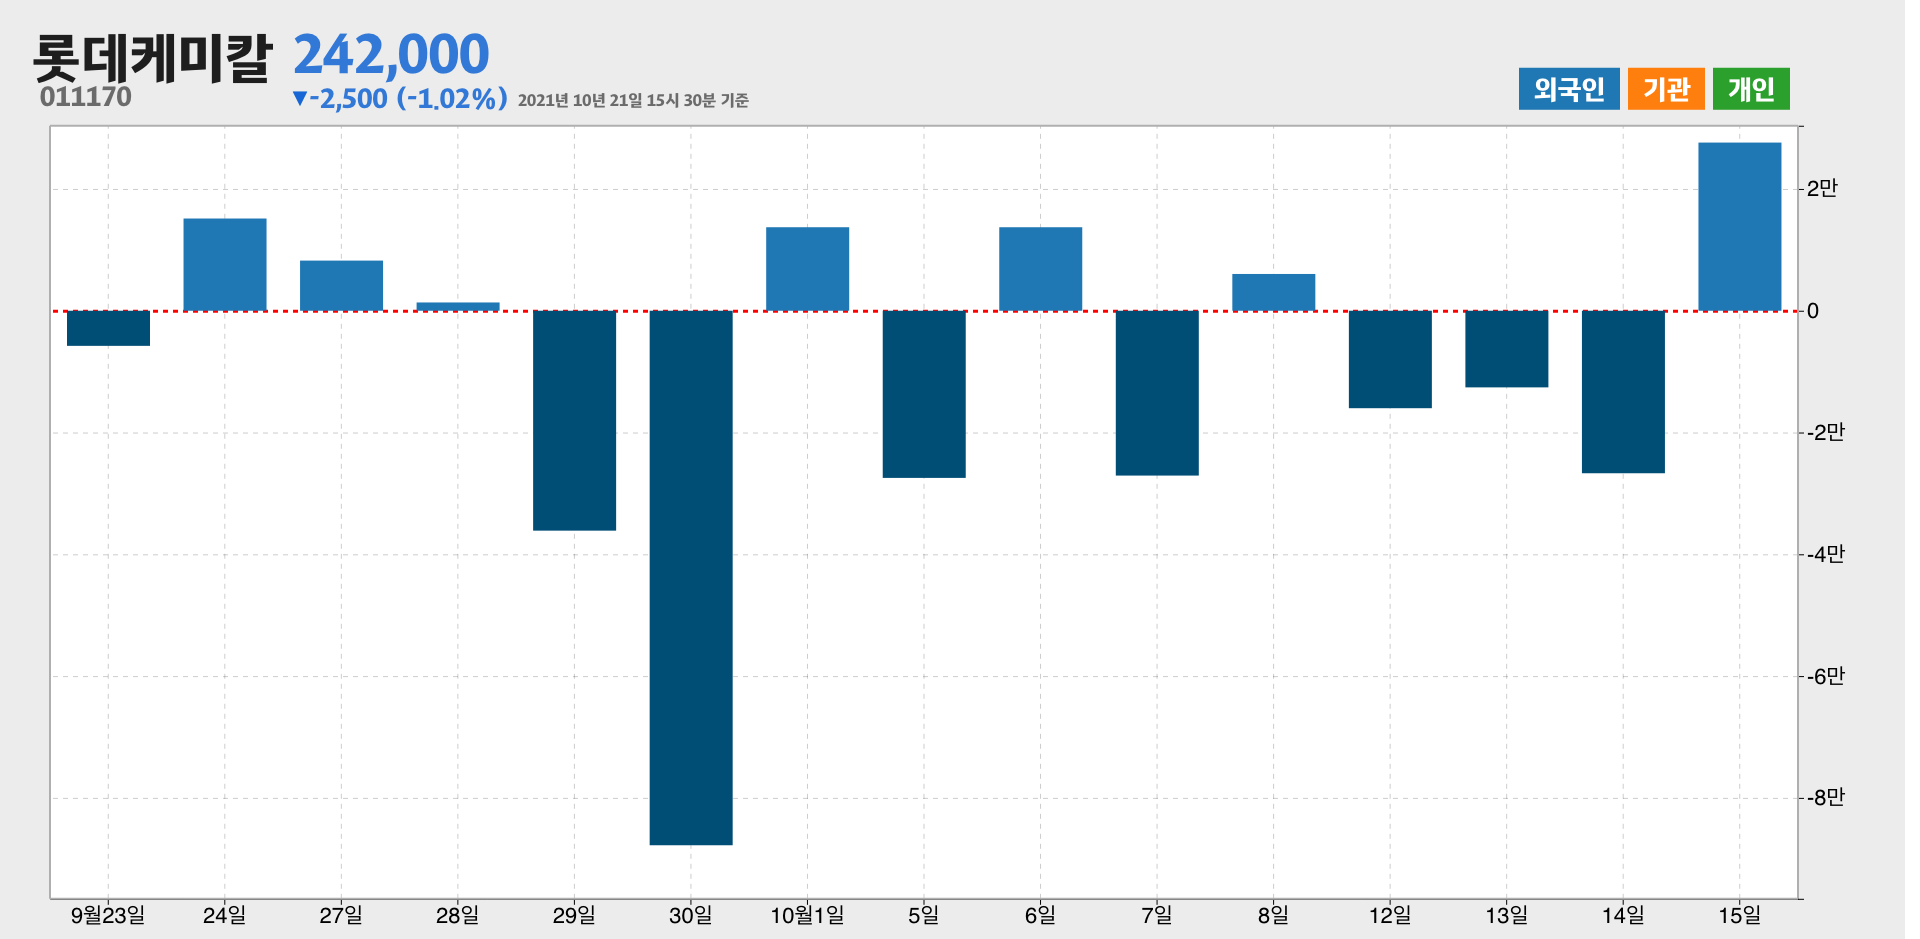The height and width of the screenshot is (939, 1920).
Task: Click the negative bar for 13일
Action: [1506, 349]
